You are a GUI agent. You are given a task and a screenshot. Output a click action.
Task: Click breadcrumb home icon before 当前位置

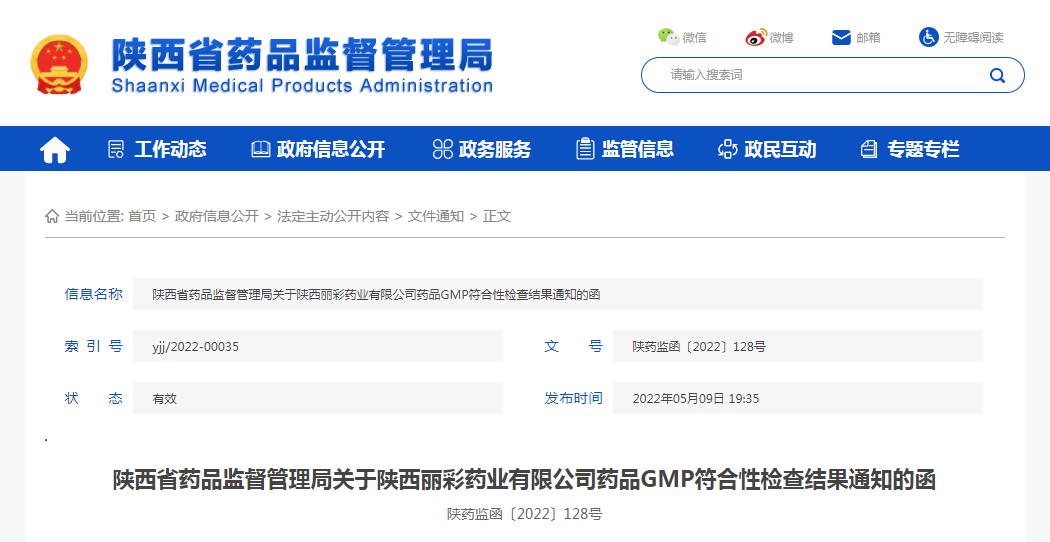tap(52, 216)
